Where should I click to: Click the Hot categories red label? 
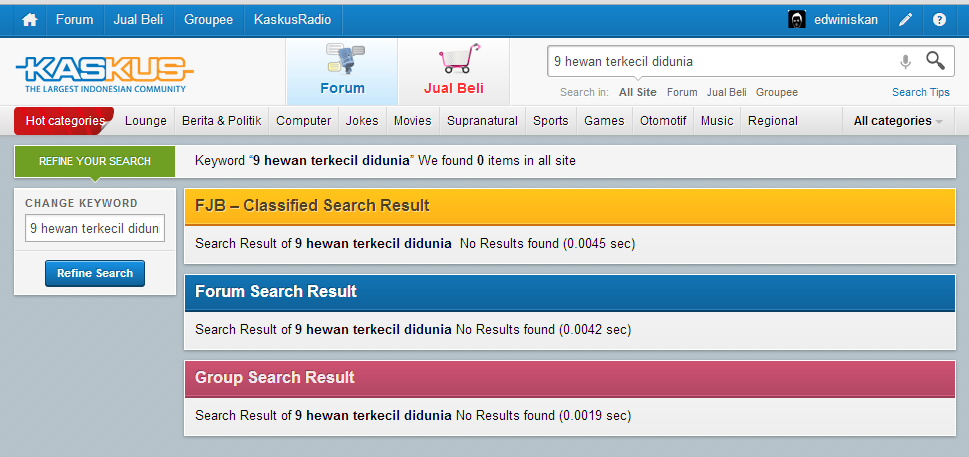click(x=64, y=120)
